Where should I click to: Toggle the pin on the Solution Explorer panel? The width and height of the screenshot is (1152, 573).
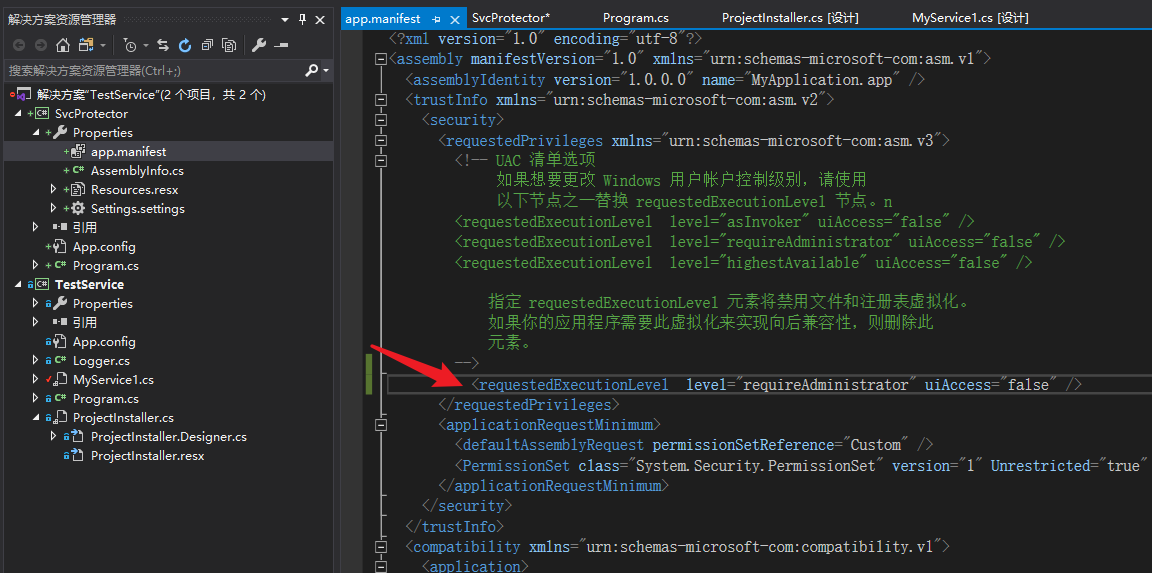pos(303,19)
